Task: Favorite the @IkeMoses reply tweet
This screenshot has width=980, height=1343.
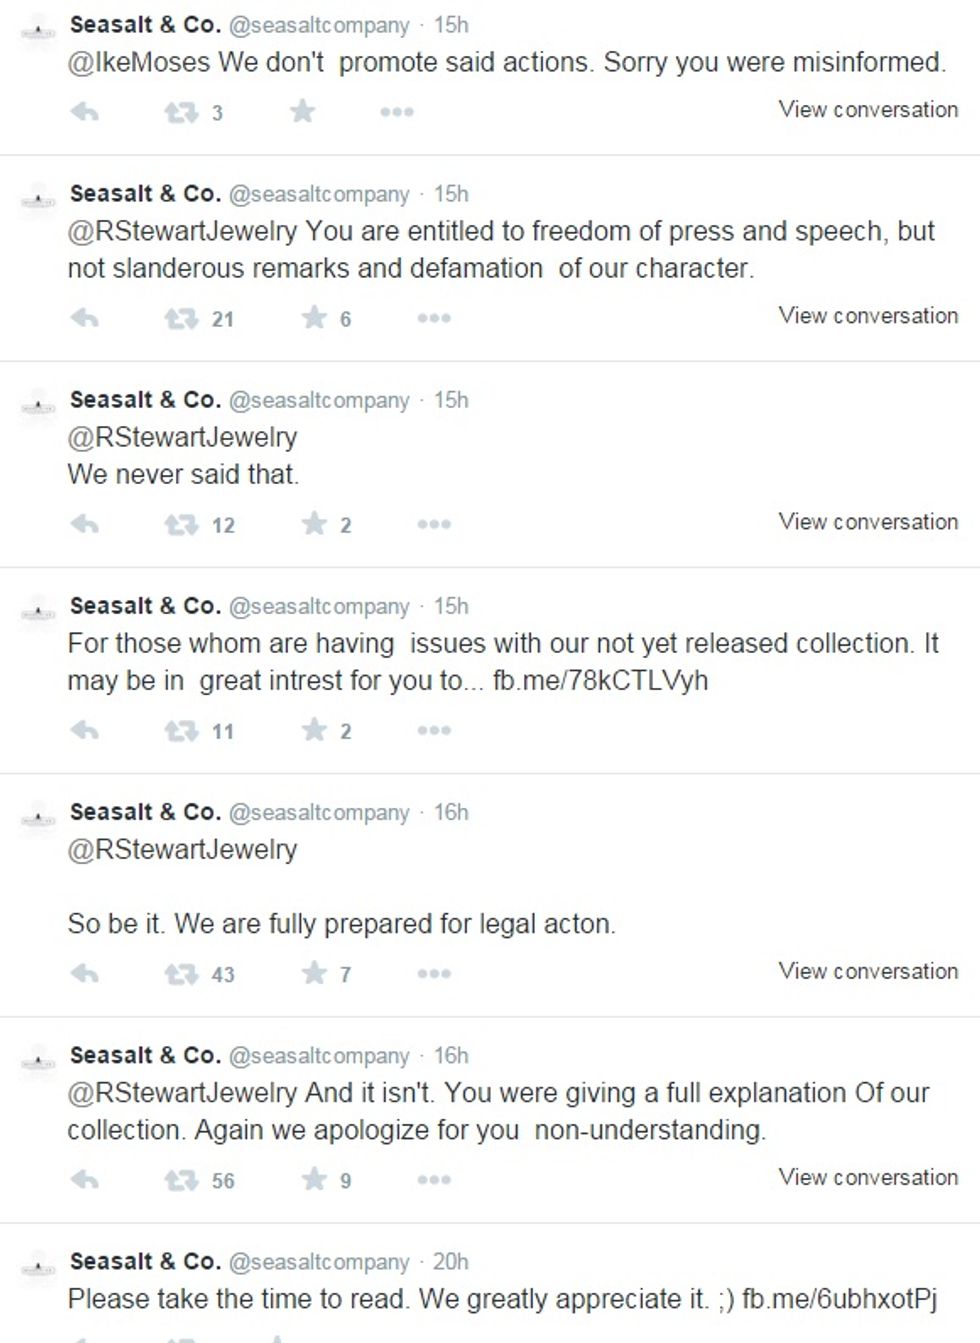Action: [302, 111]
